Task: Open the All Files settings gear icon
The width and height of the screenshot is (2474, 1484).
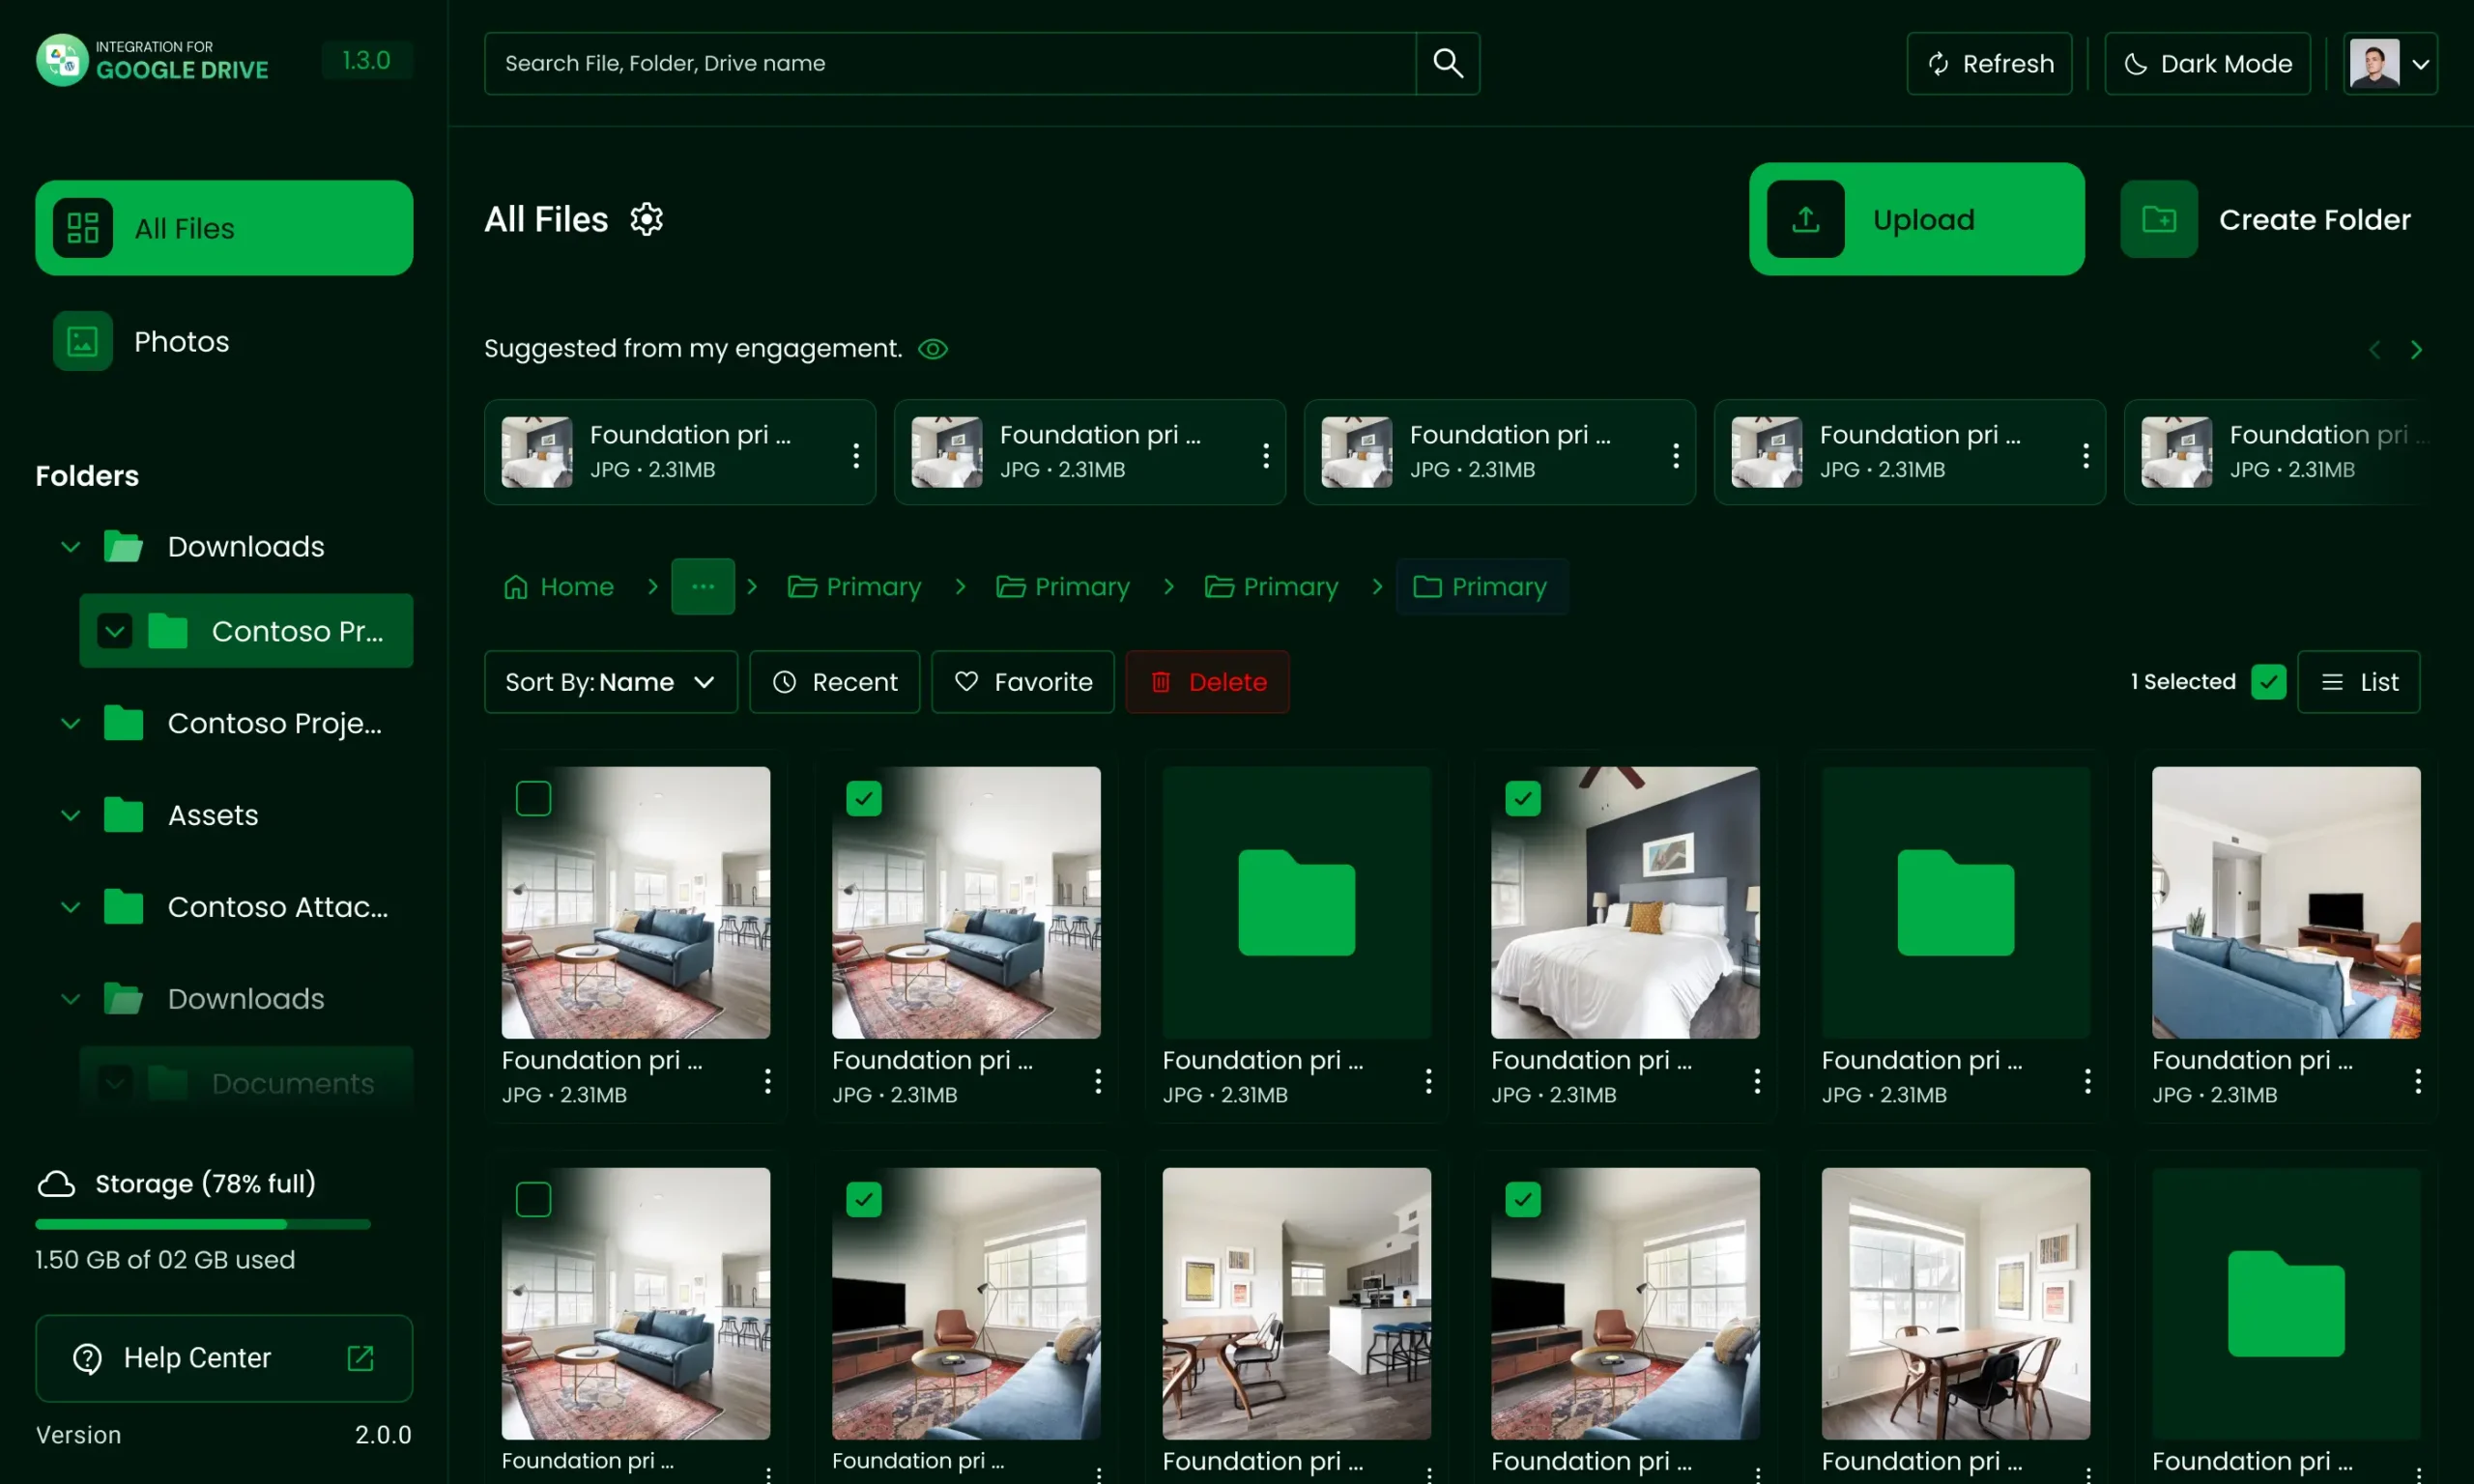Action: (x=646, y=219)
